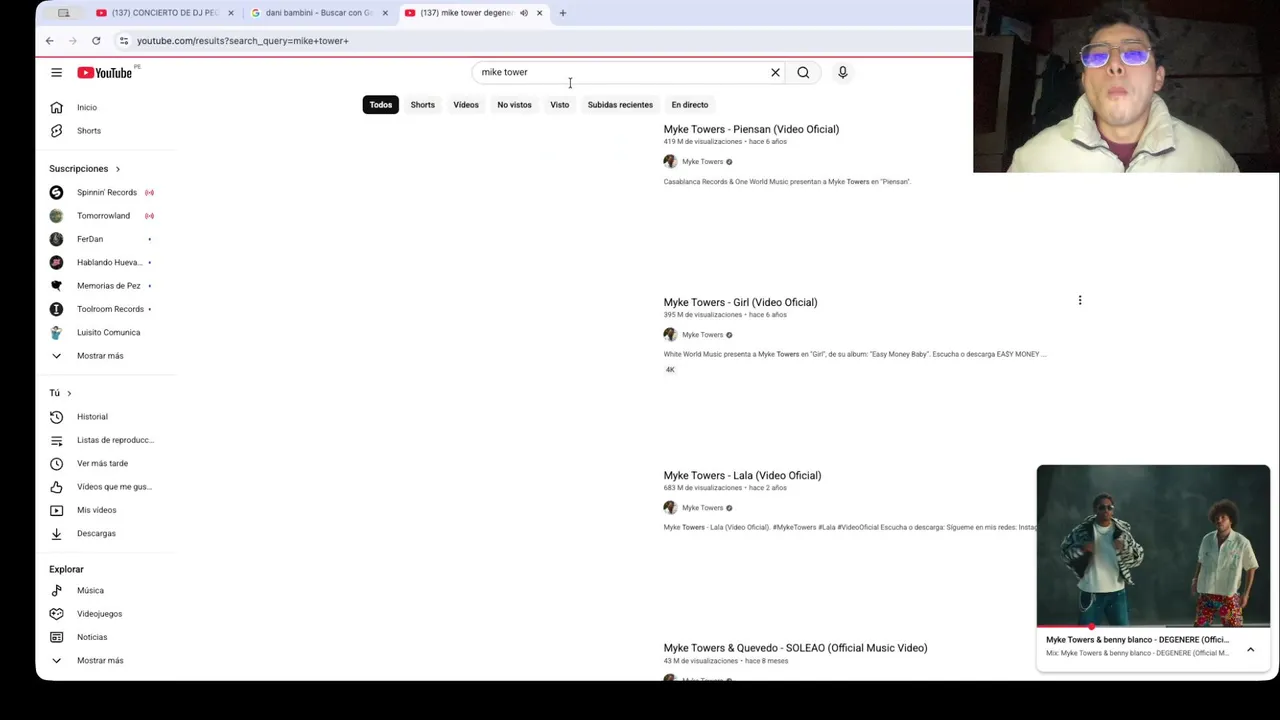The image size is (1280, 720).
Task: Open 'Myke Towers - Girl (Video Oficial)' result
Action: click(x=740, y=302)
